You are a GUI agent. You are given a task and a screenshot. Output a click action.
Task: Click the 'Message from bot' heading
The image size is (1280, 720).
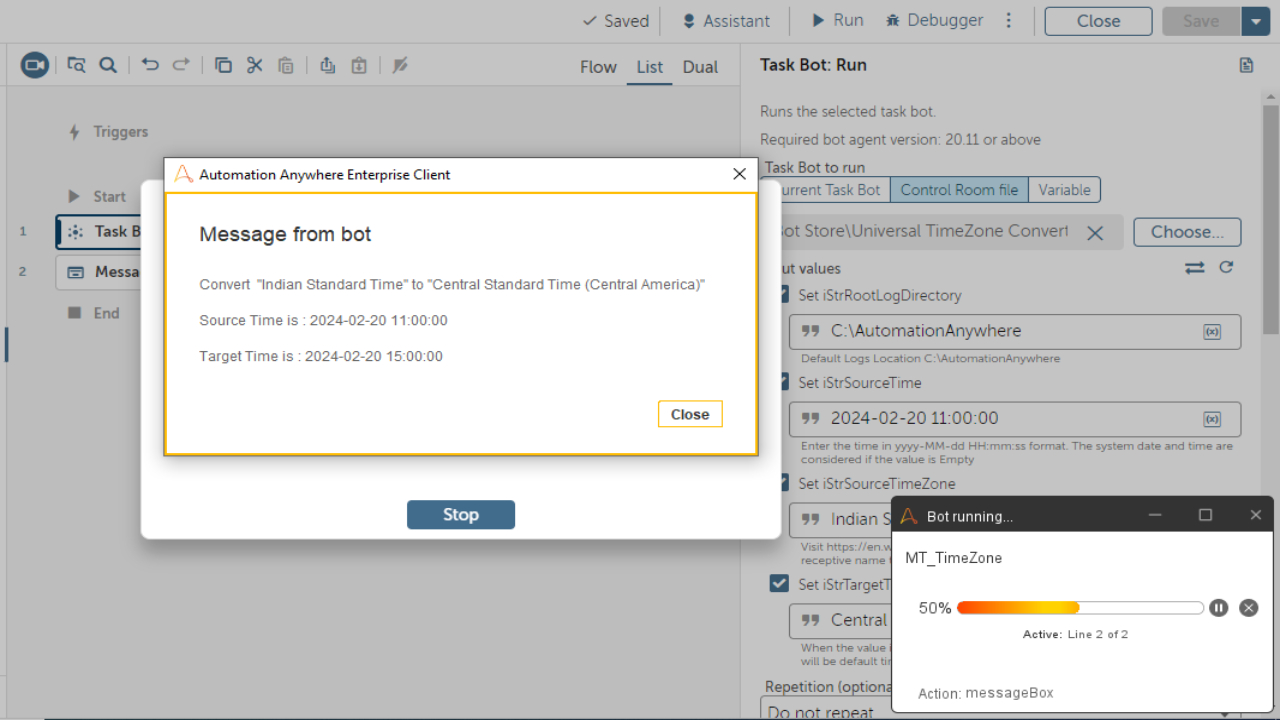tap(285, 235)
